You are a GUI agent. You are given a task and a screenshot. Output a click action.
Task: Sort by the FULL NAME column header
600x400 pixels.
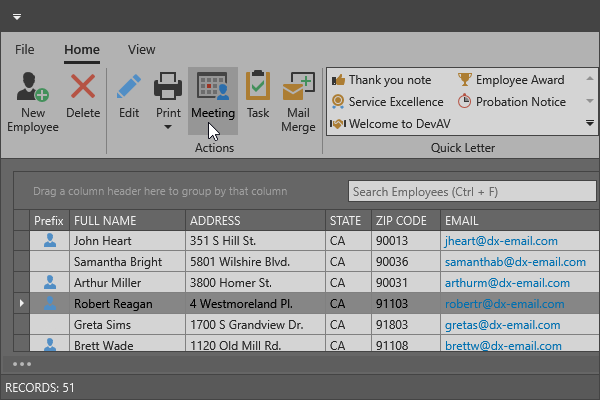[x=127, y=220]
